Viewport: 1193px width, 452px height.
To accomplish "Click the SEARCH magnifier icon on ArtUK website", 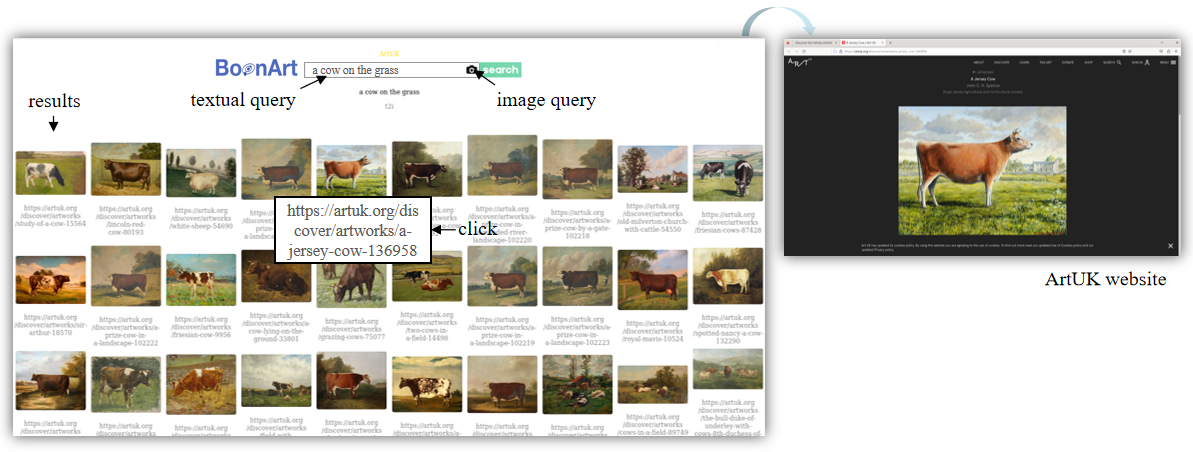I will 1119,62.
